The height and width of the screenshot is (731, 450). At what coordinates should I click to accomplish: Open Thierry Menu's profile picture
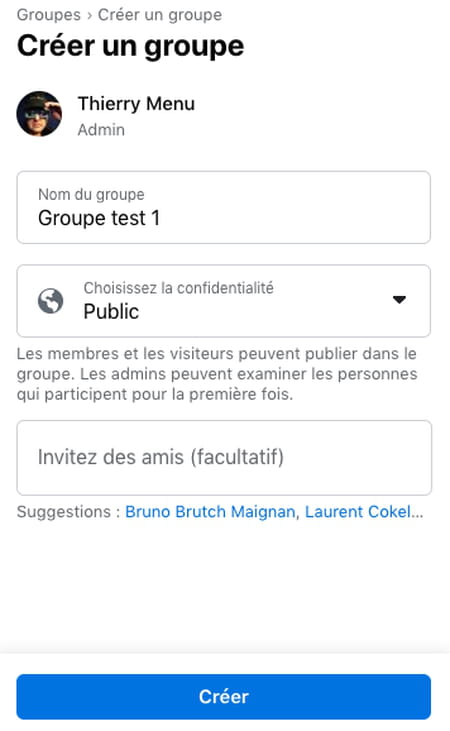(x=39, y=114)
